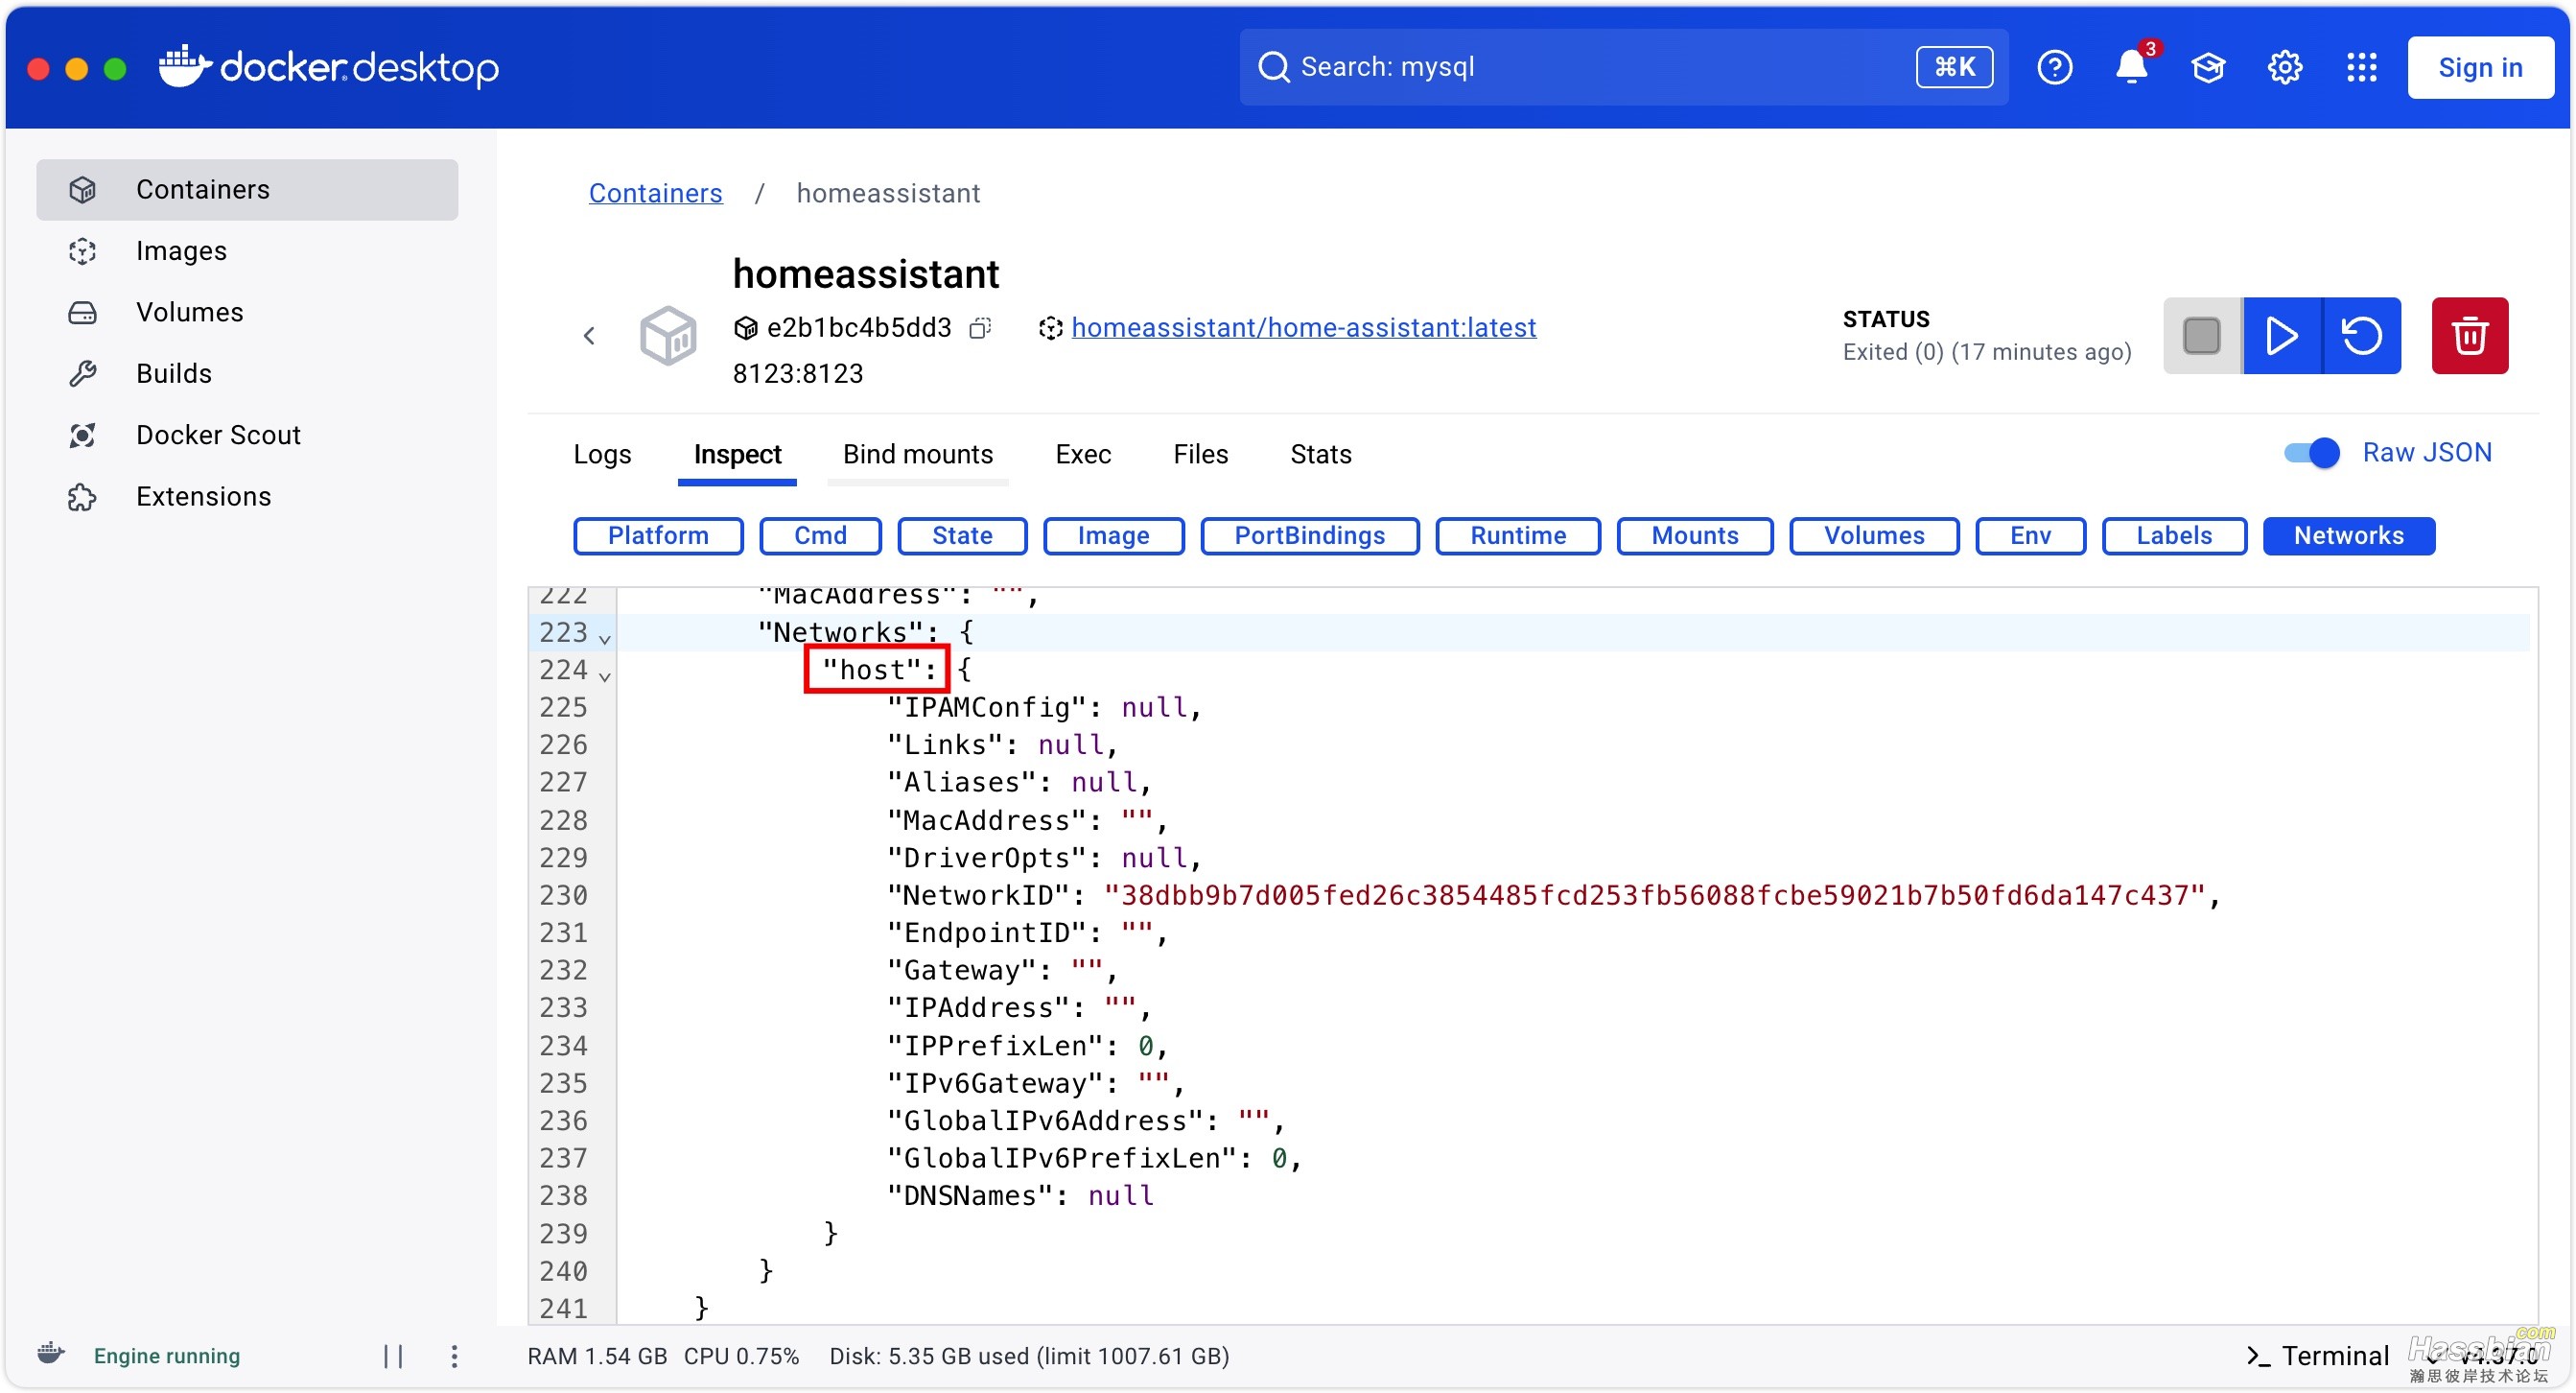Open Docker Scout in the sidebar
The image size is (2576, 1393).
(247, 435)
